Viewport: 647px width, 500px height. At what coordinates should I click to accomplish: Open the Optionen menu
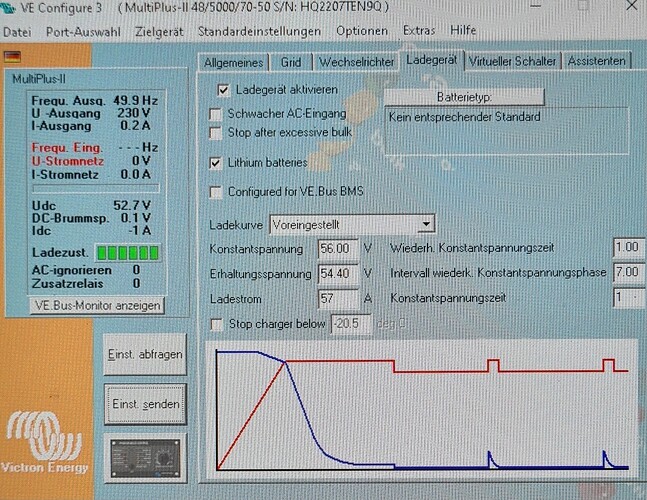tap(362, 31)
